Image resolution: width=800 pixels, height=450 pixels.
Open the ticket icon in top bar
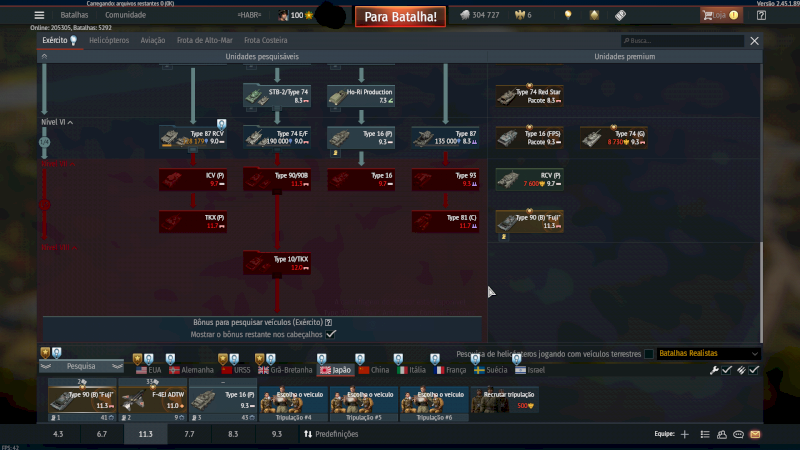point(620,15)
